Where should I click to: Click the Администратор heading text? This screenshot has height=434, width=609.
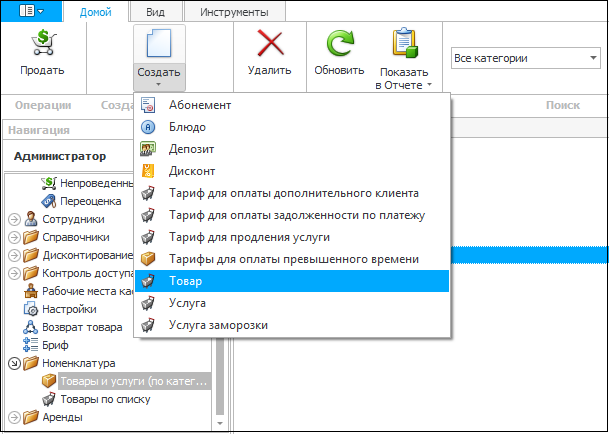60,157
